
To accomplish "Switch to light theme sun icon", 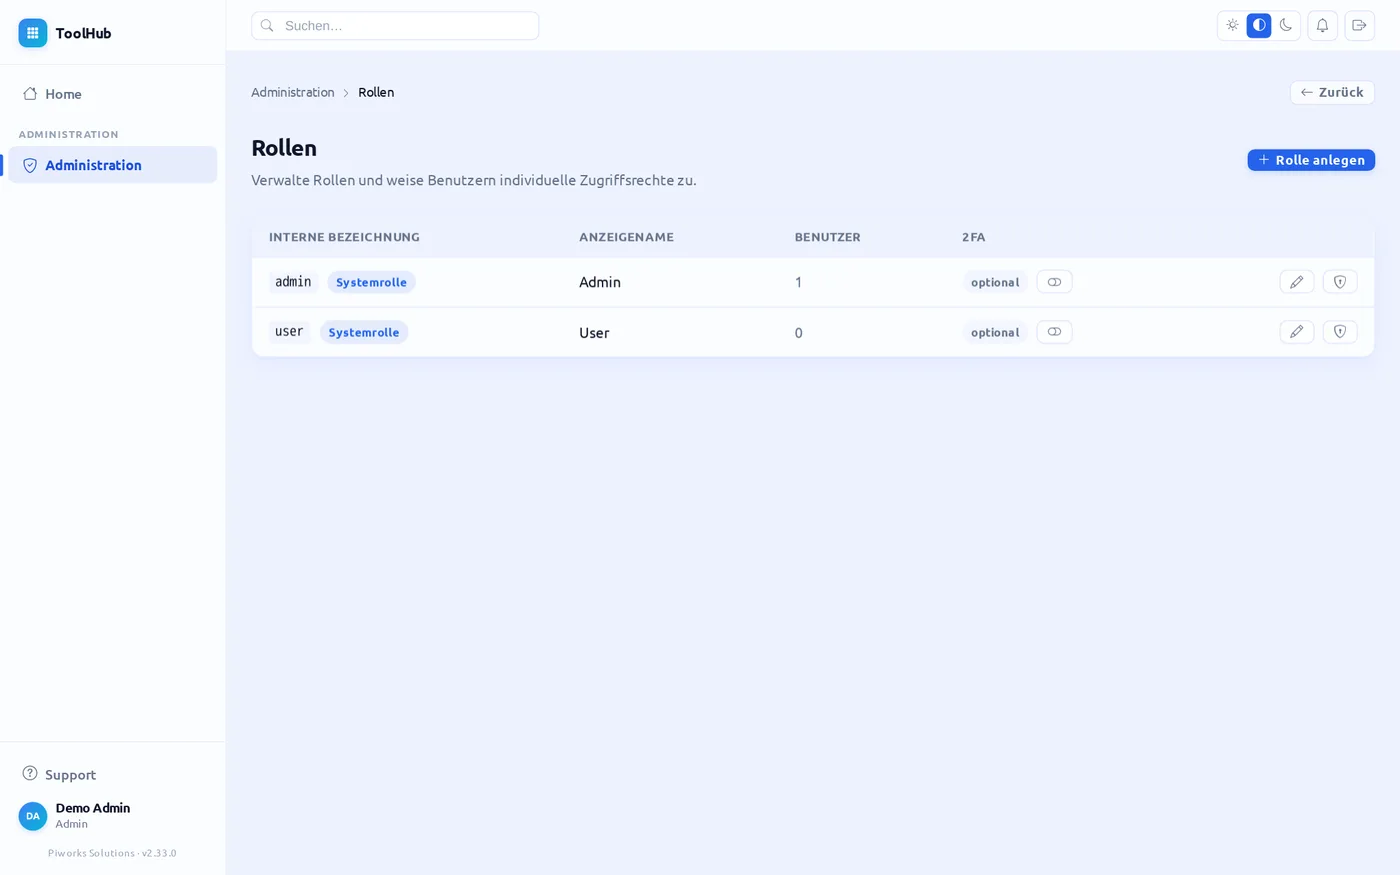I will click(x=1232, y=25).
